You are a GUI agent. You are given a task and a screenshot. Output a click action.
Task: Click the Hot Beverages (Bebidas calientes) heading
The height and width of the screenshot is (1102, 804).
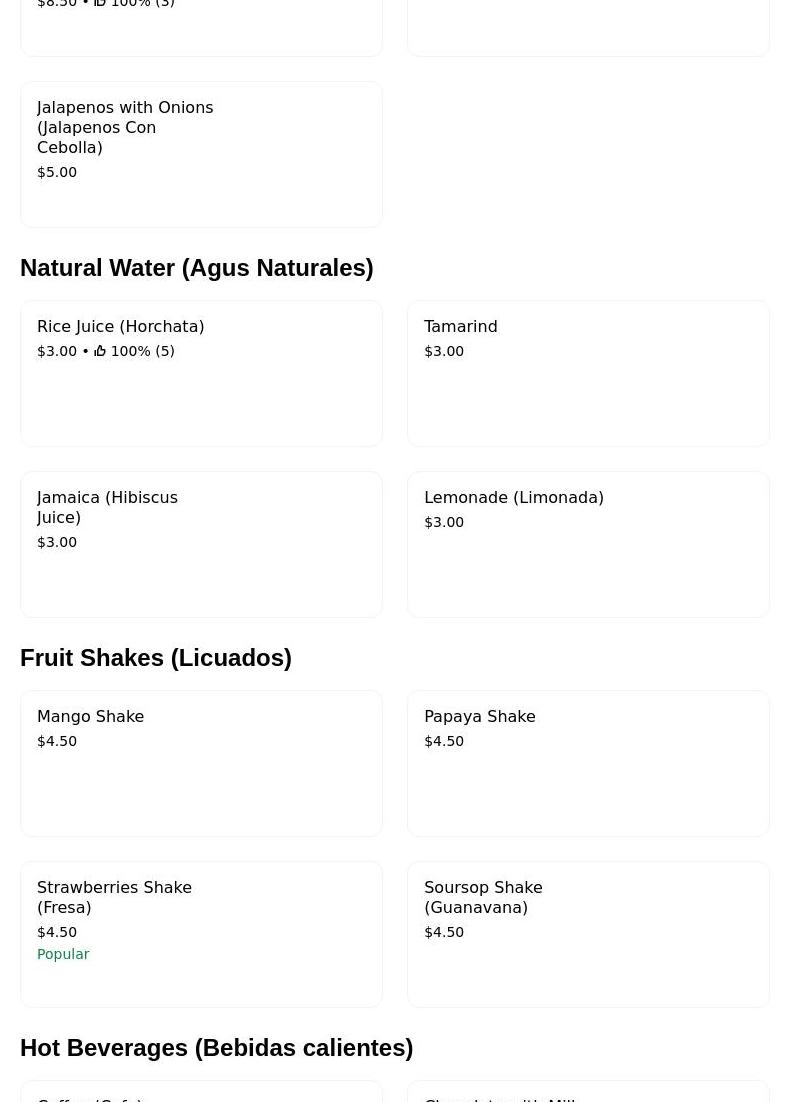click(216, 1048)
